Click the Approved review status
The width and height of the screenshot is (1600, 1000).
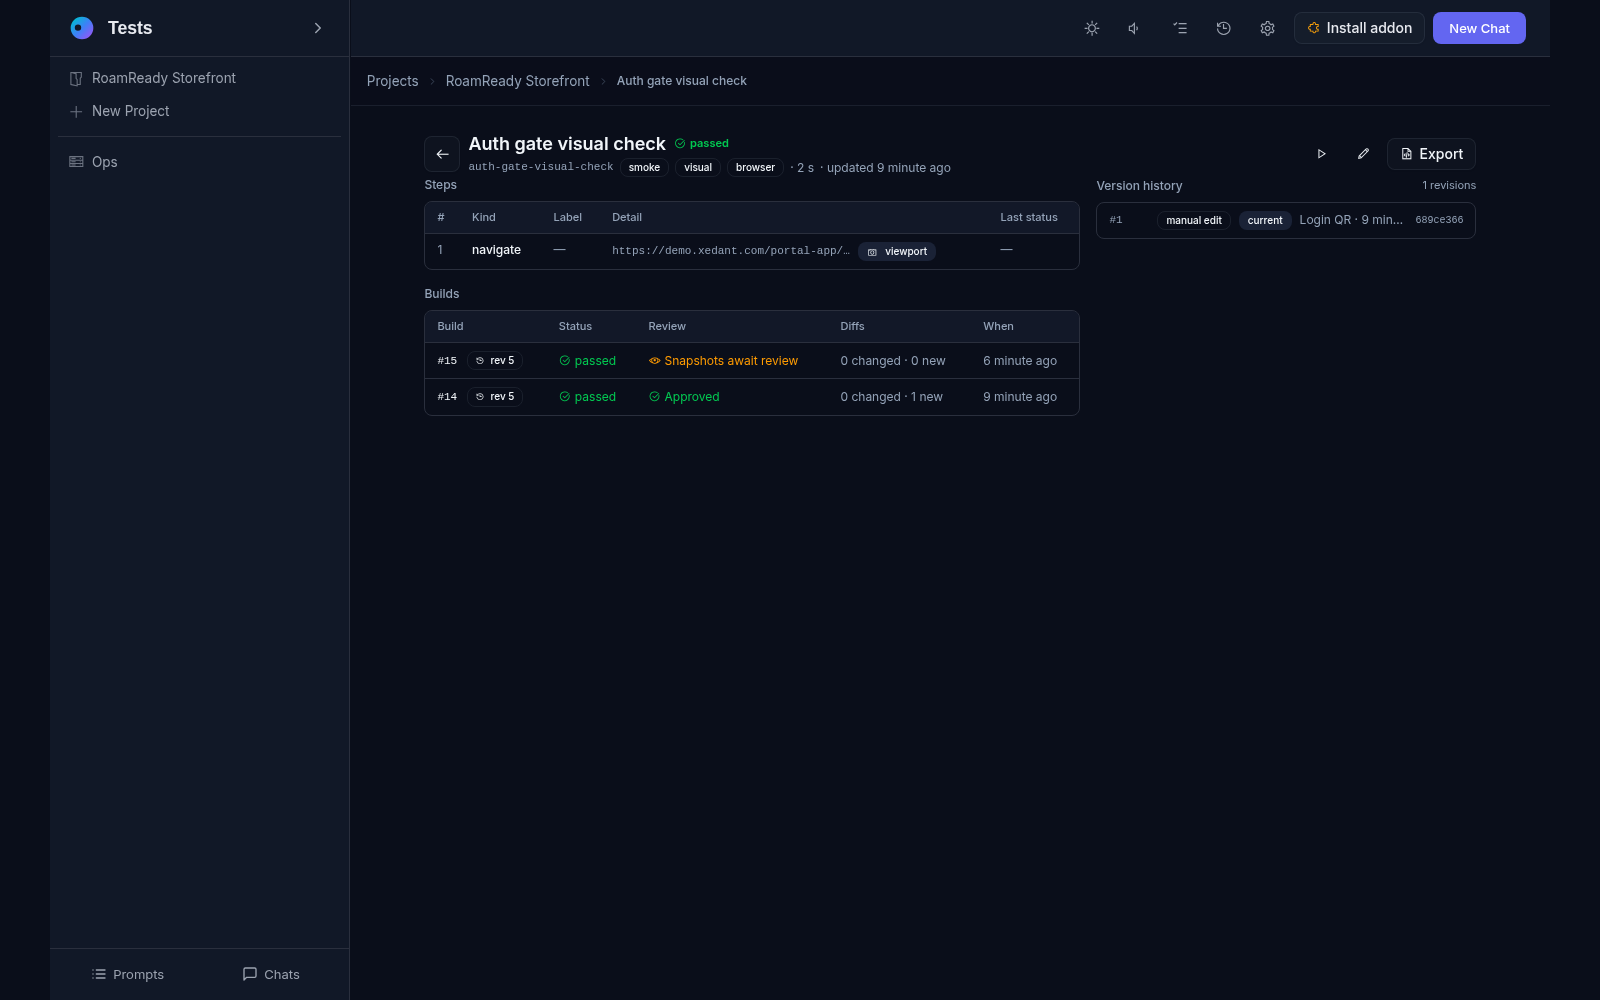(x=684, y=397)
